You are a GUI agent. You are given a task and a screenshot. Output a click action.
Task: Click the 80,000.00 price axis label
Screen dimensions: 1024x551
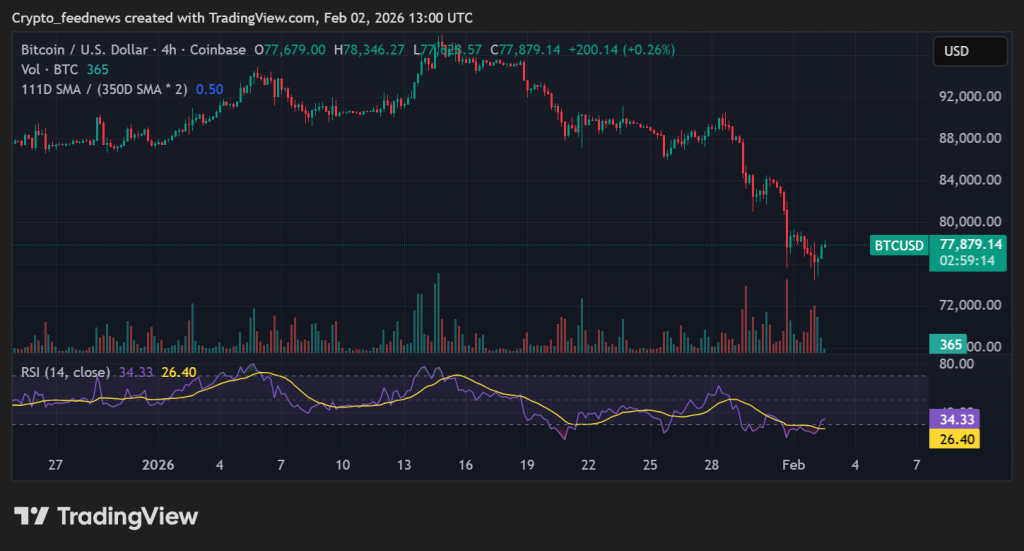[970, 222]
